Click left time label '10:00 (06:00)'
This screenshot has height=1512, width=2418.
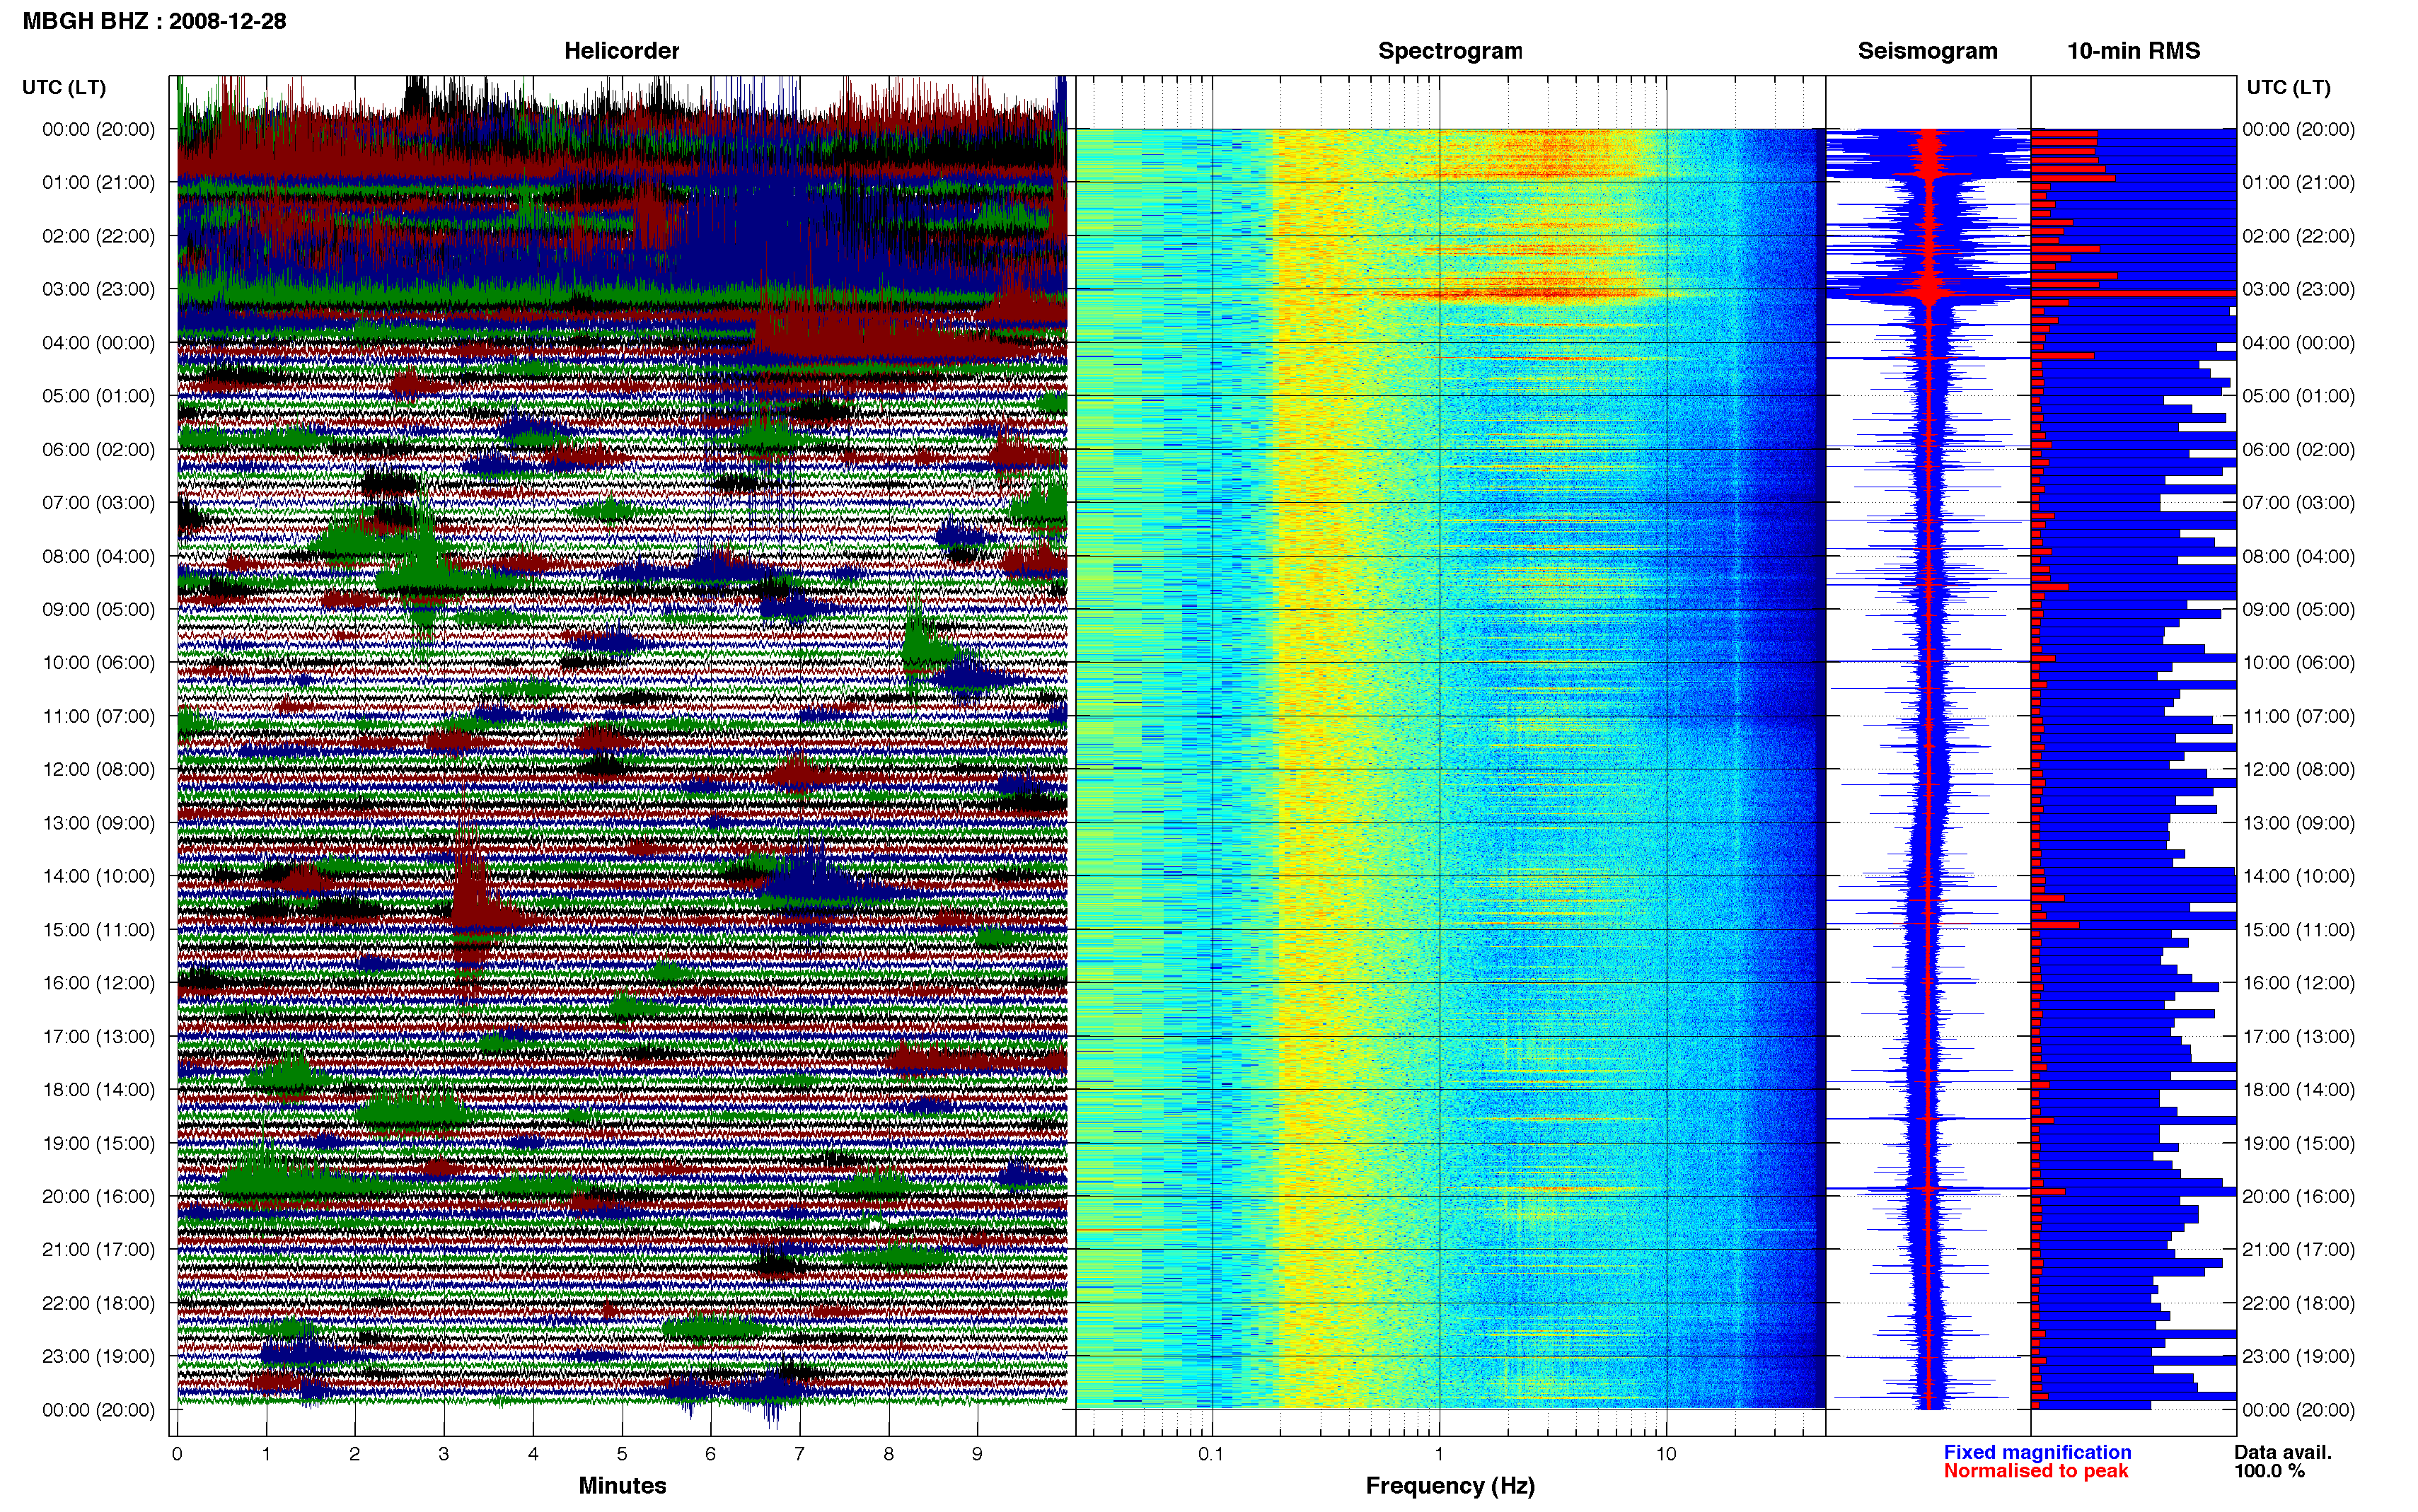(x=98, y=662)
